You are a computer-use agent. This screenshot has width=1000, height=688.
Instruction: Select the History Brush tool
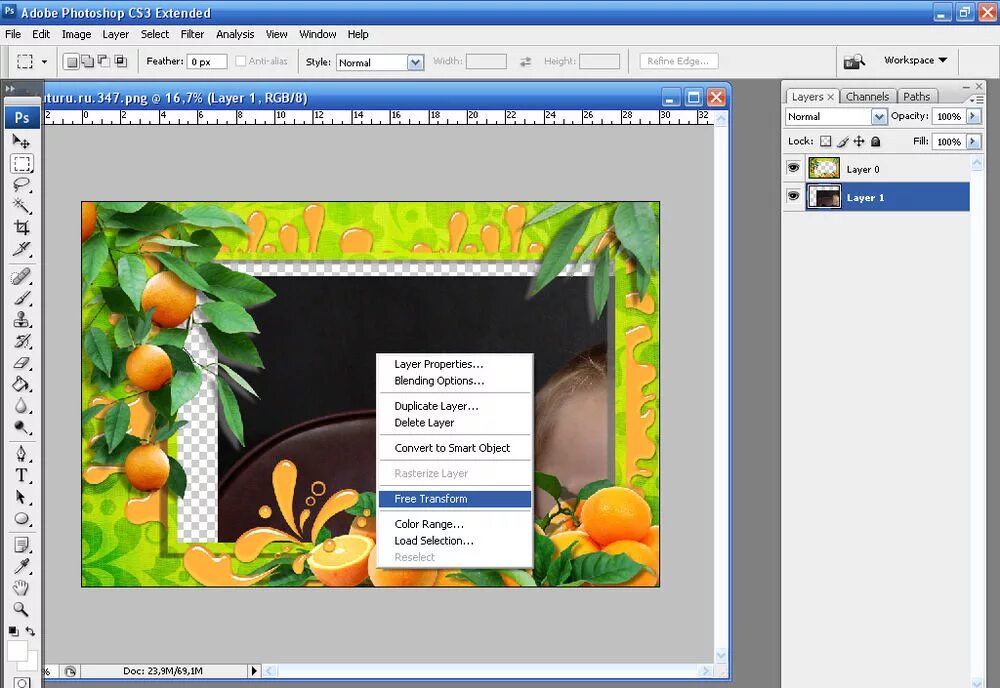pos(21,341)
